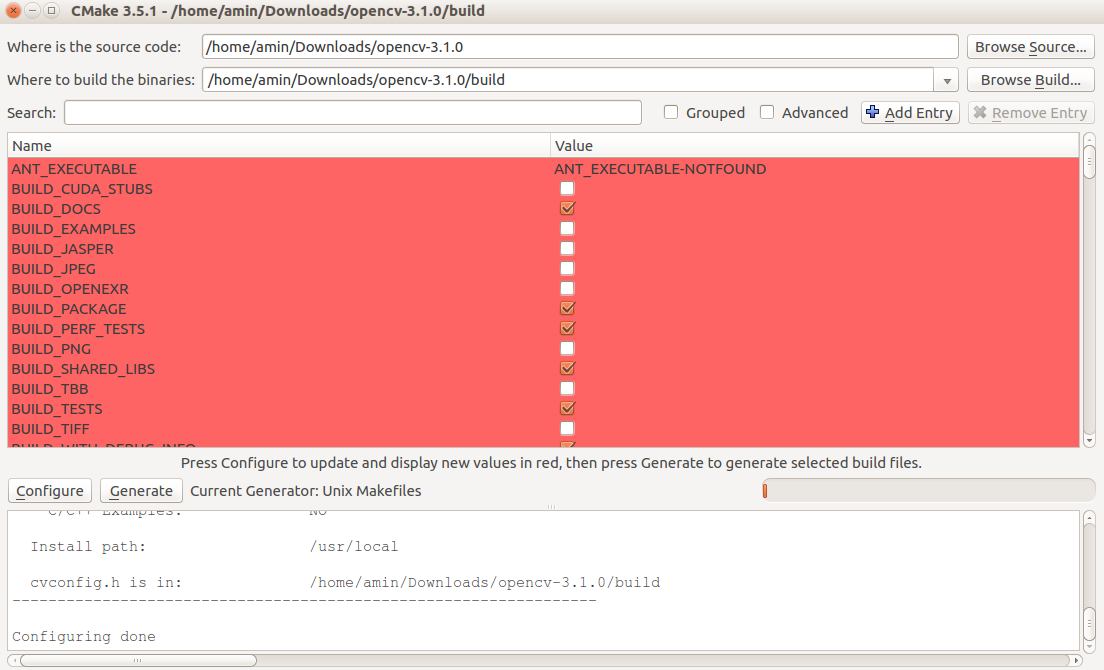
Task: Click the cache list scroll-down arrow
Action: pos(1089,441)
